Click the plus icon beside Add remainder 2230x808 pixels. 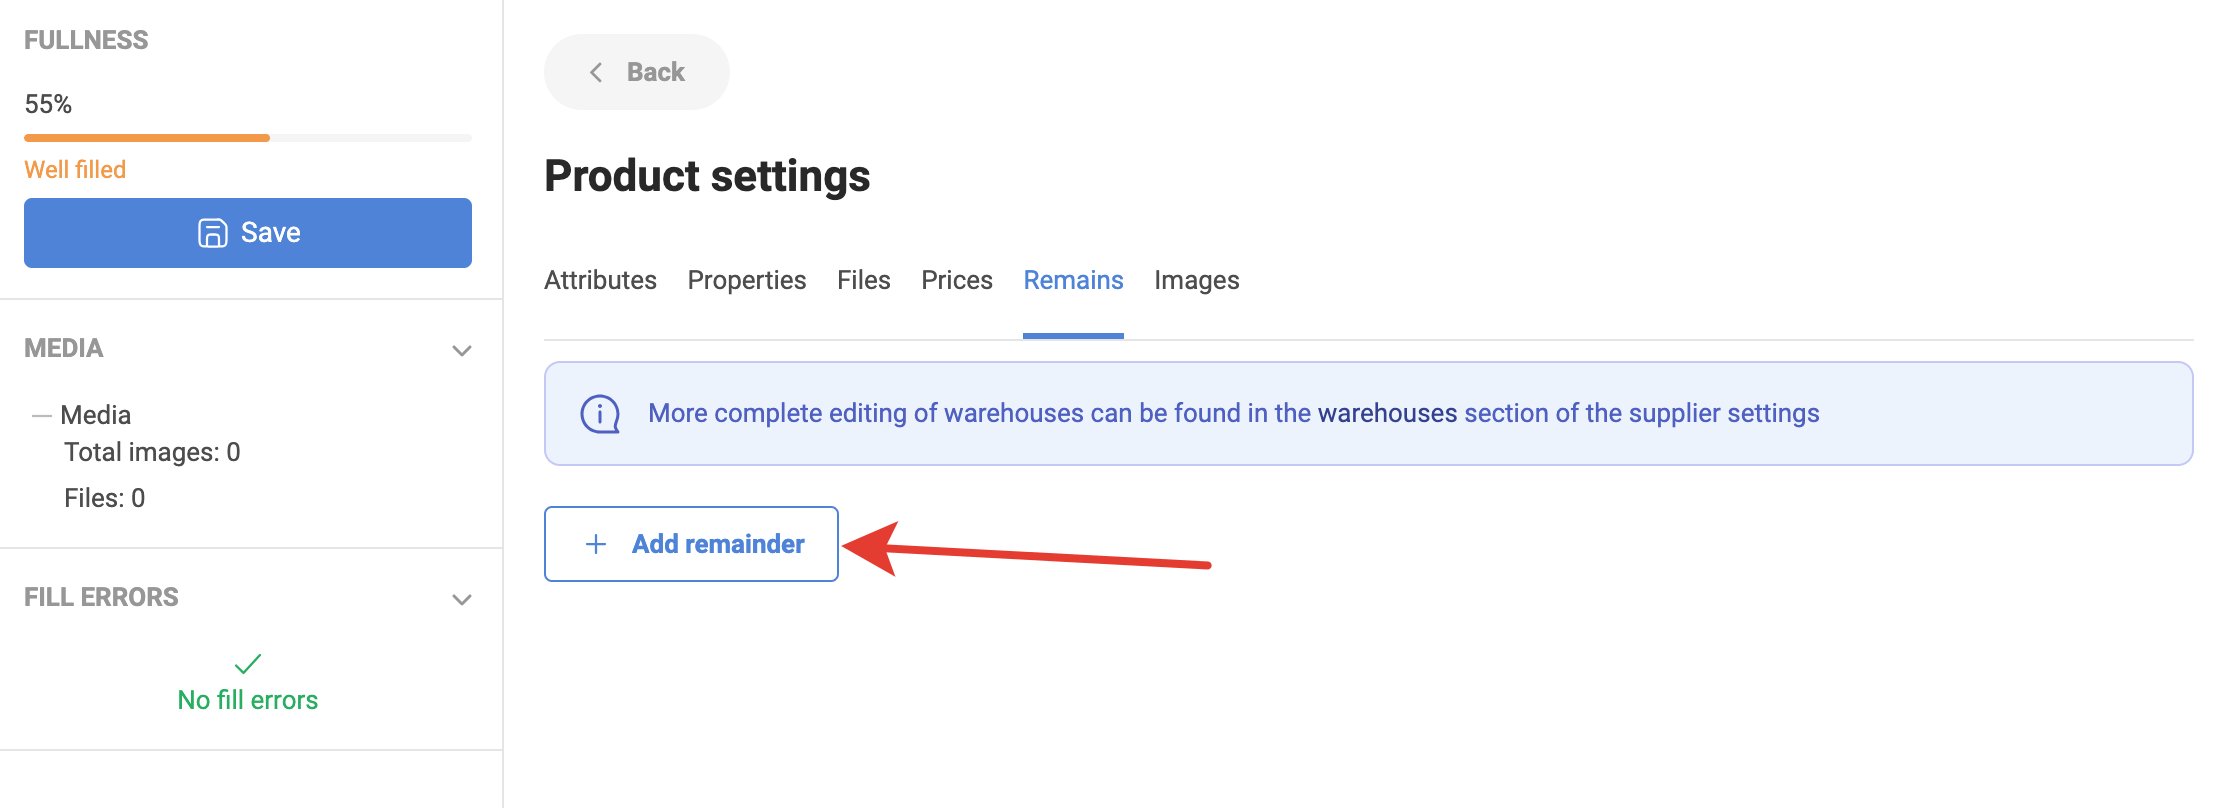coord(596,544)
